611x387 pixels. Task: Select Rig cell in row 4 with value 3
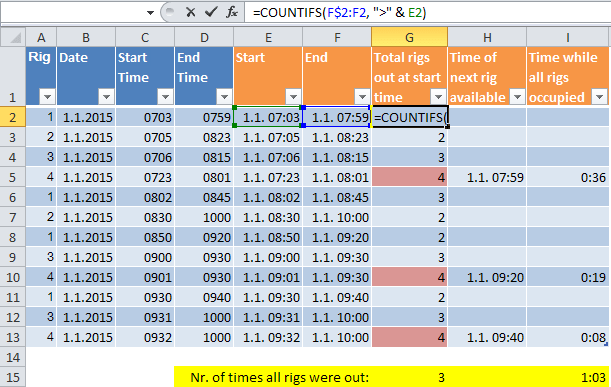click(41, 157)
